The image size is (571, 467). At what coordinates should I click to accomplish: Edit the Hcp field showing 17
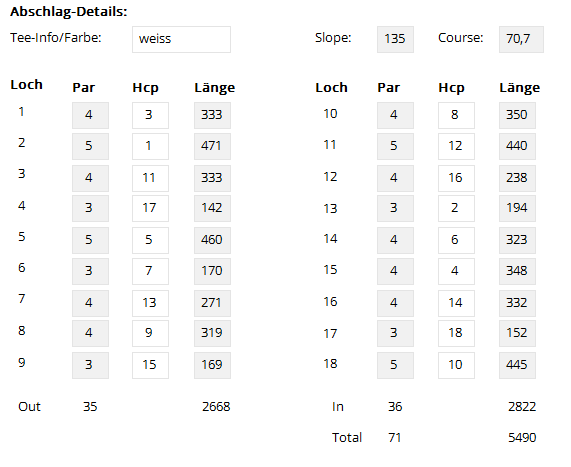(150, 208)
